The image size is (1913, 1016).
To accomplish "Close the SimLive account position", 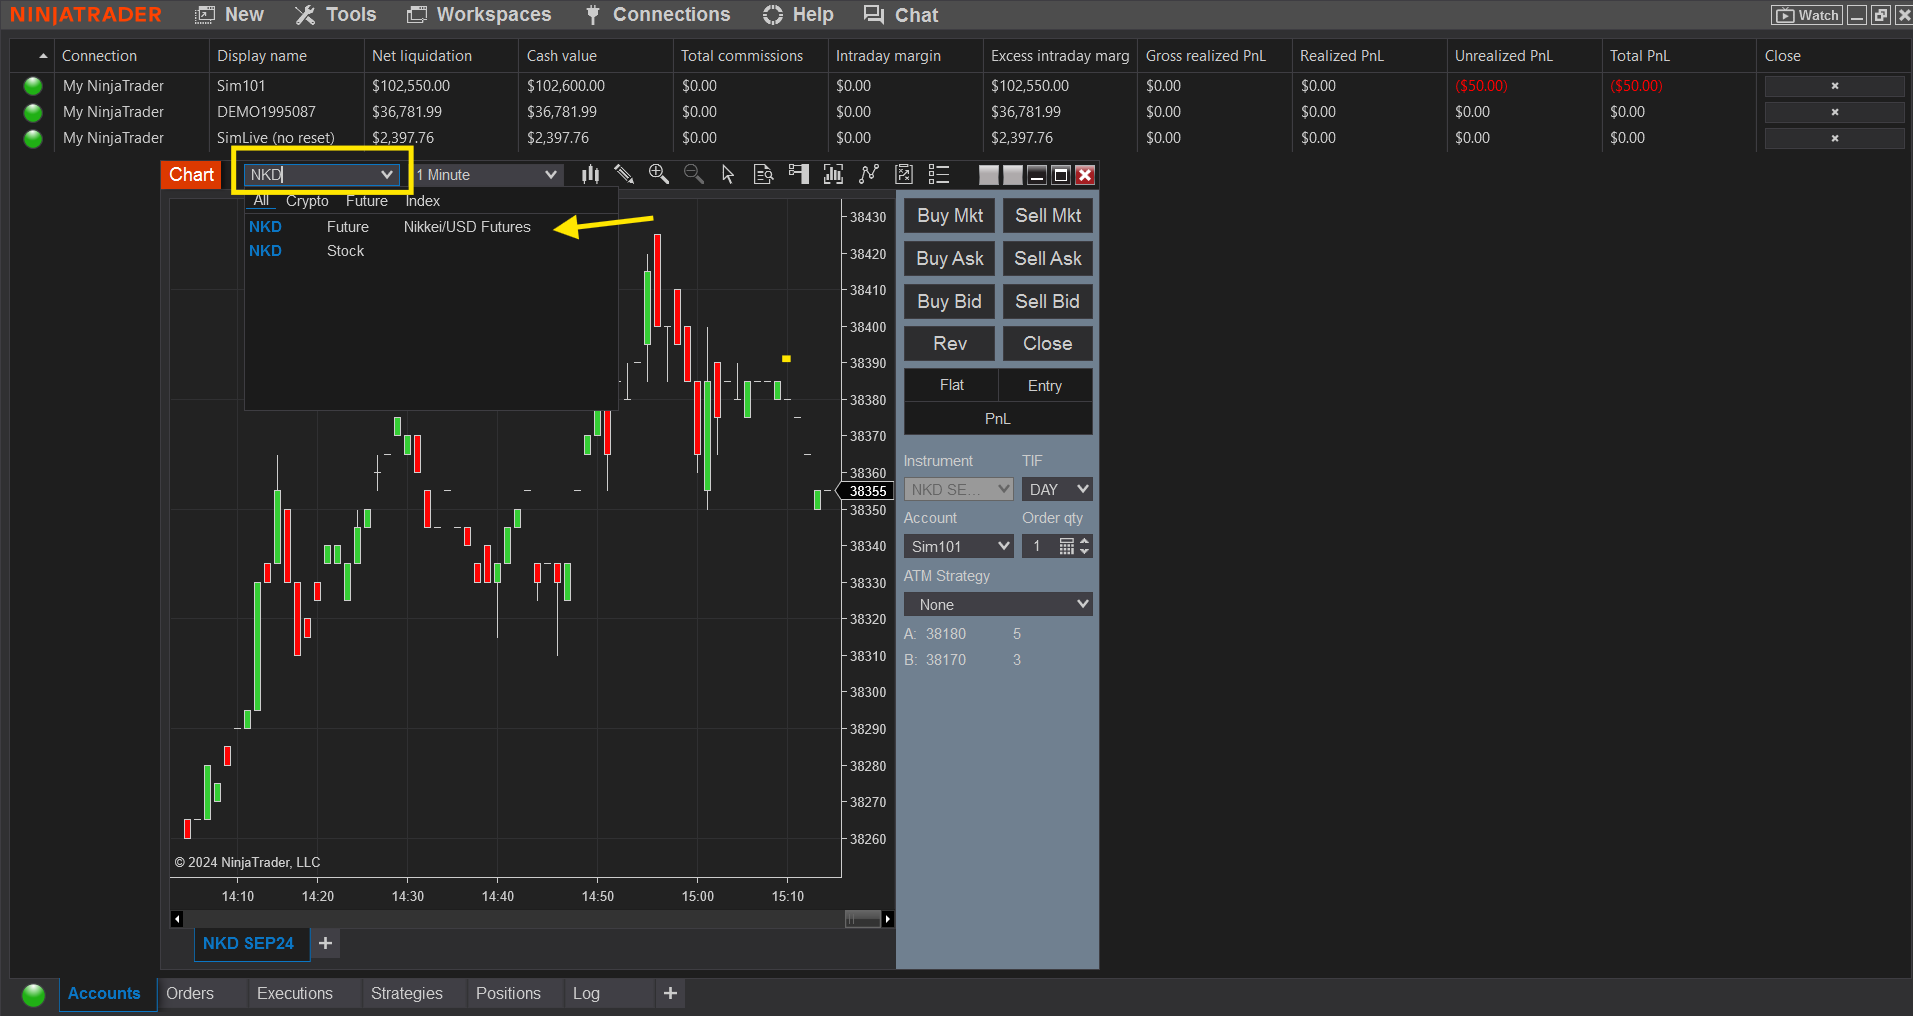I will (1834, 138).
